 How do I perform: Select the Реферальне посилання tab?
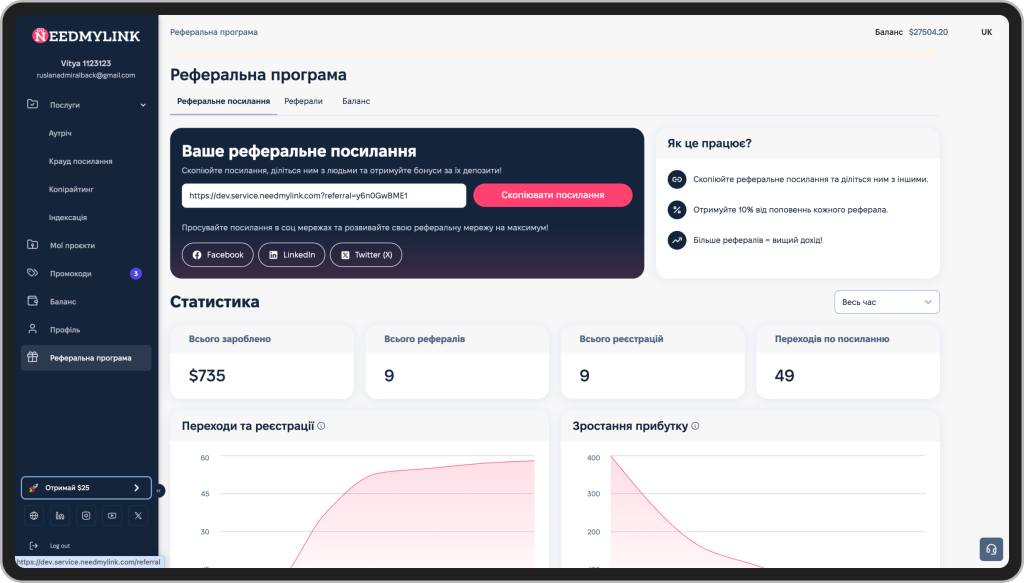(x=223, y=101)
